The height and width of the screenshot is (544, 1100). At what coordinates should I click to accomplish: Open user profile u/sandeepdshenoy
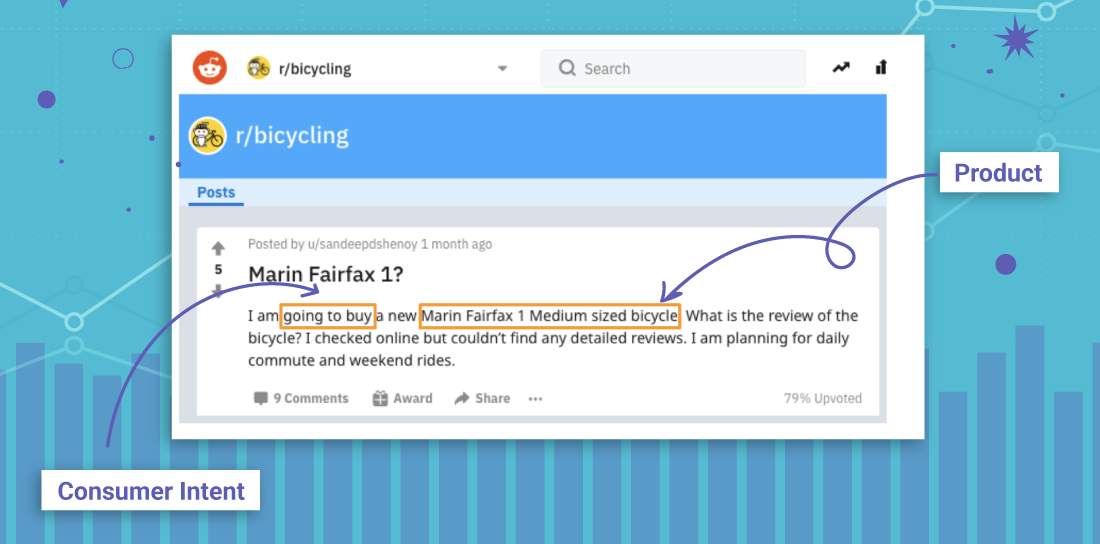point(363,244)
